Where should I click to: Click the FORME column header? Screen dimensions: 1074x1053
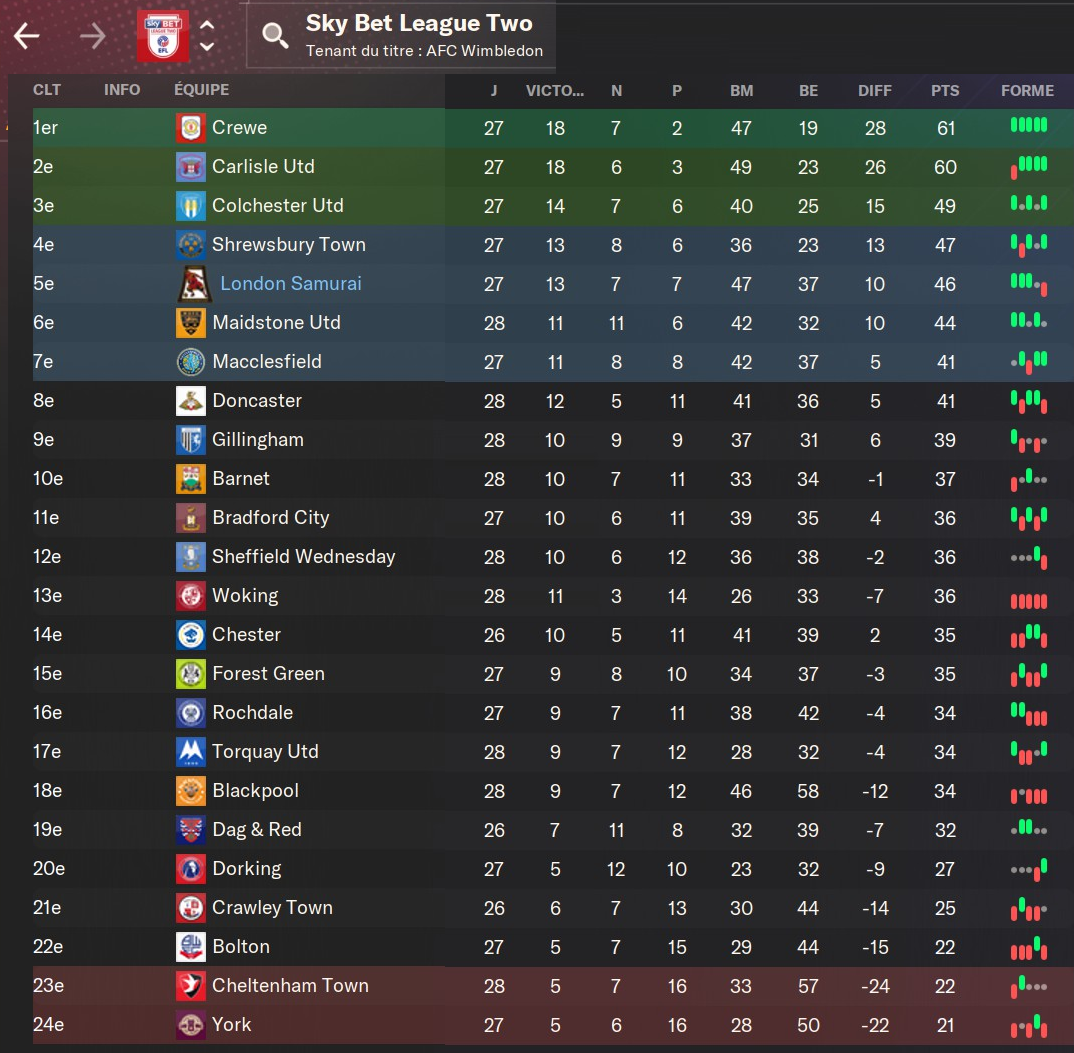[1027, 90]
